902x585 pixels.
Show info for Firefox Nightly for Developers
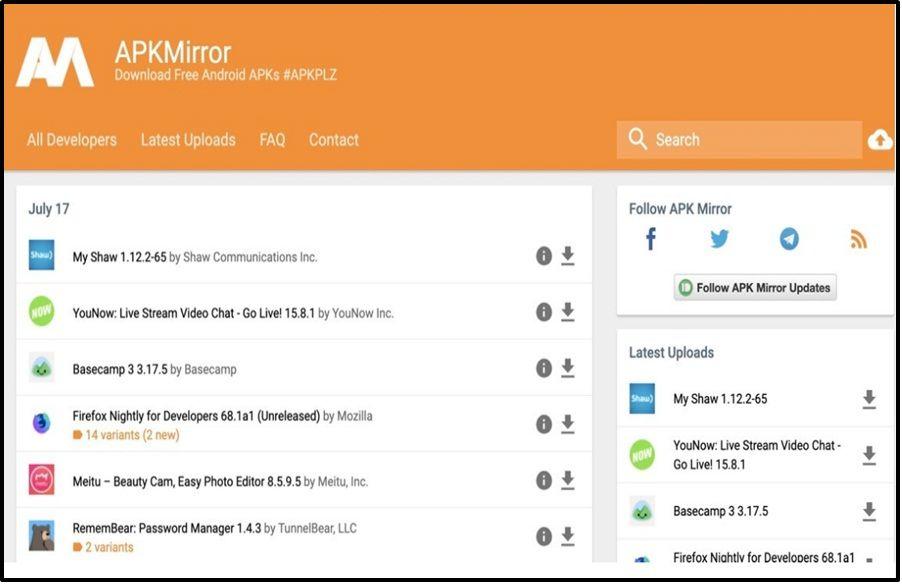coord(544,424)
